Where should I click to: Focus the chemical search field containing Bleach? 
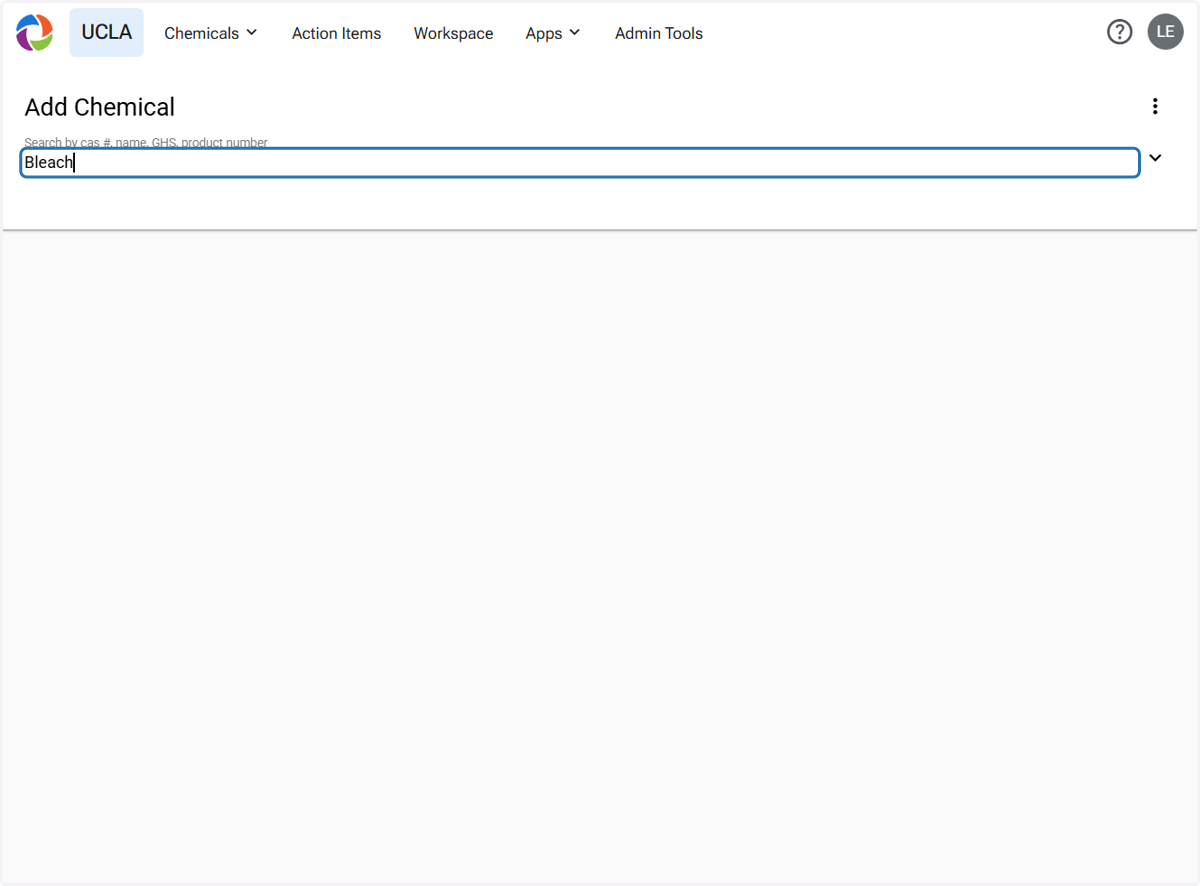(x=580, y=163)
